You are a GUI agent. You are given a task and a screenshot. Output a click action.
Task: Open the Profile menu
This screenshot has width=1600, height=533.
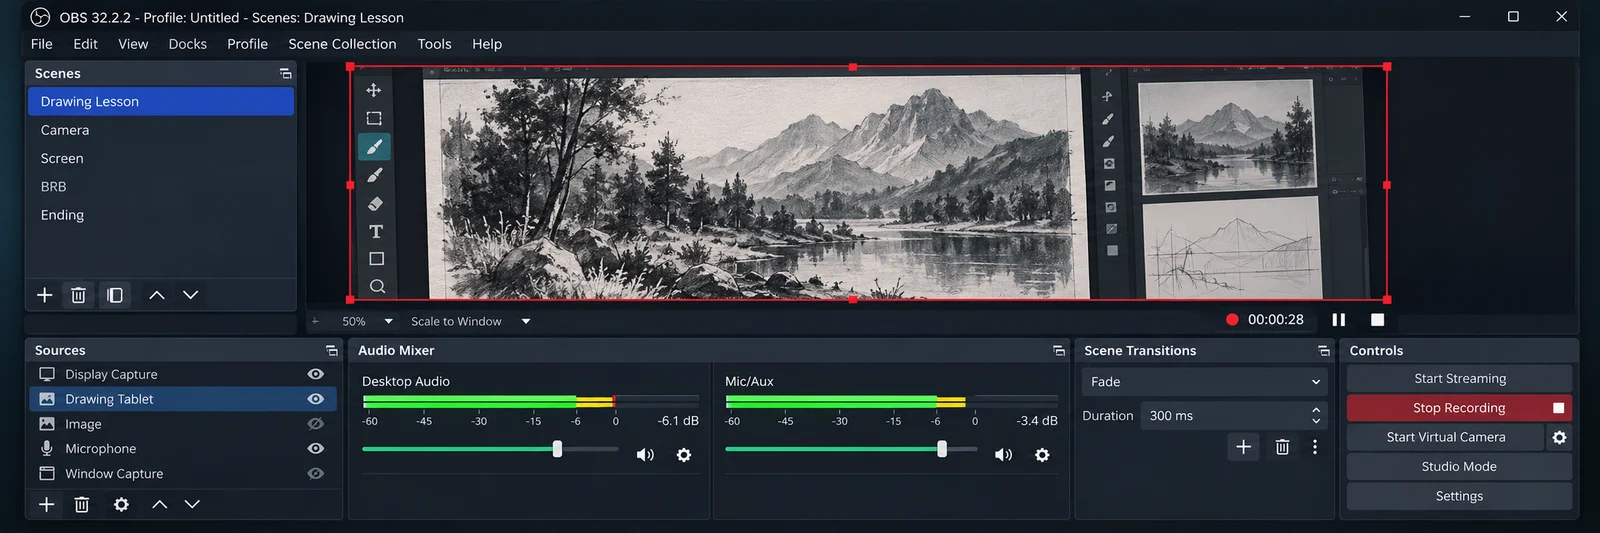(247, 44)
